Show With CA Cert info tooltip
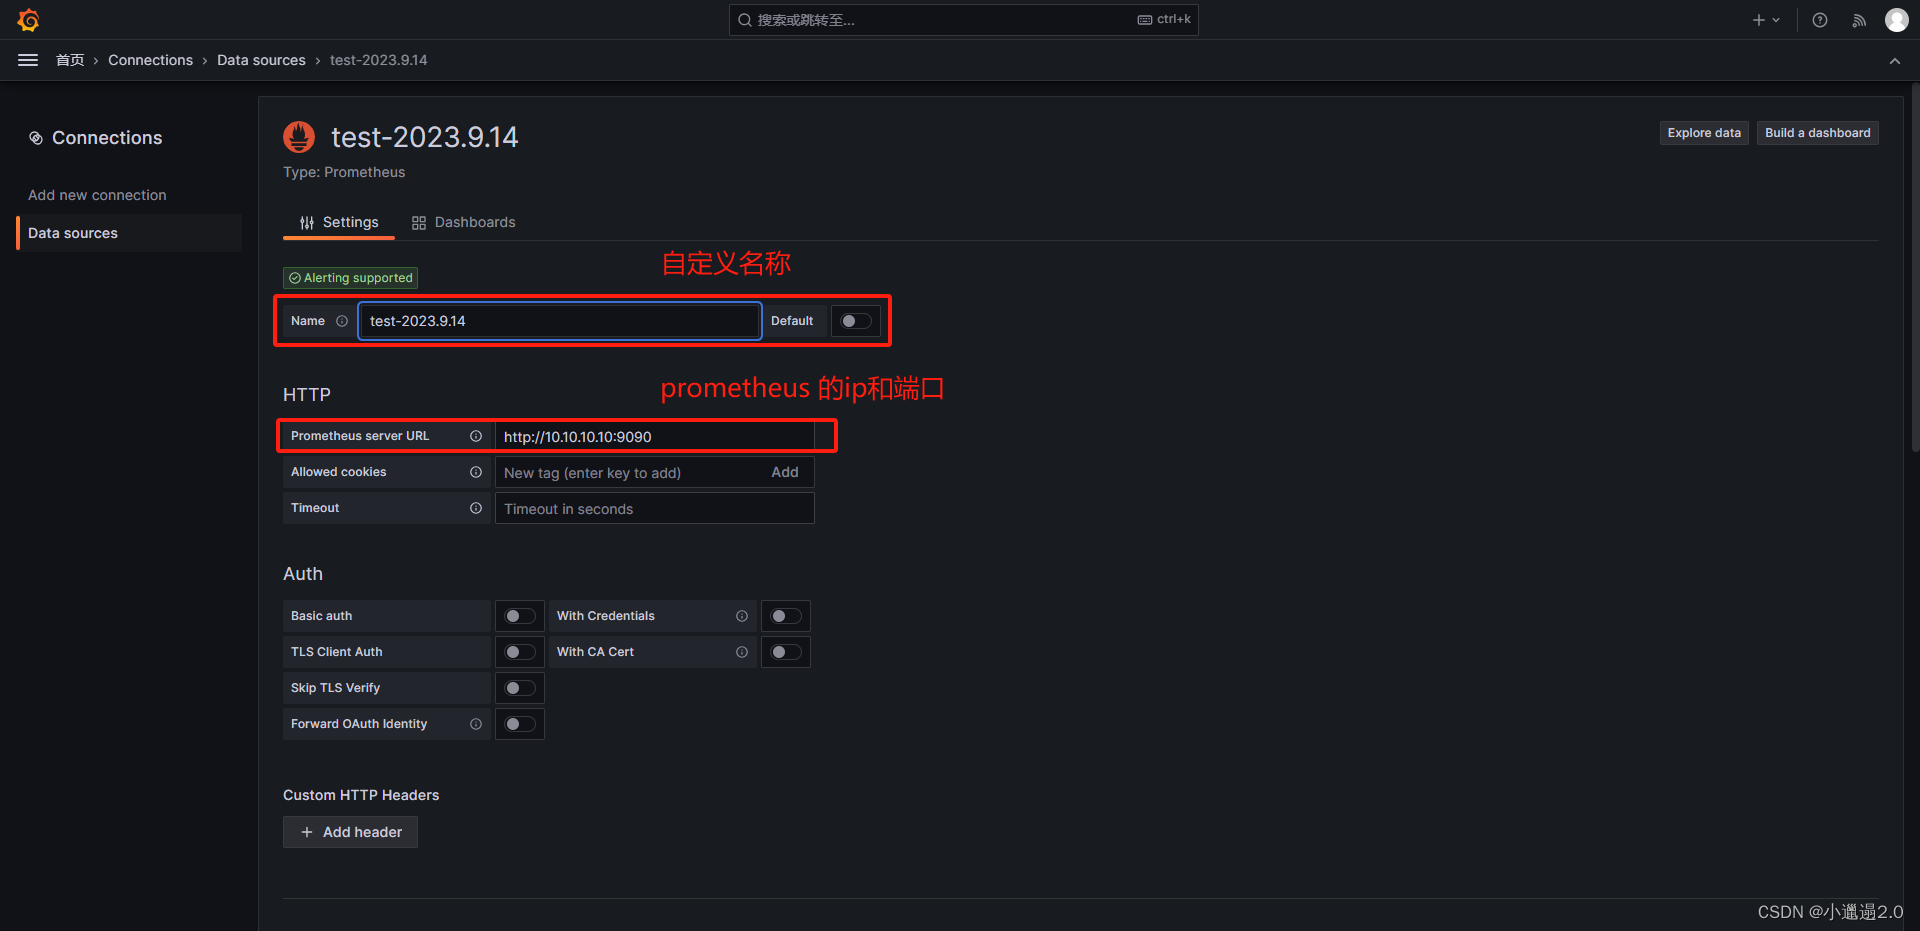The height and width of the screenshot is (931, 1920). [x=742, y=652]
